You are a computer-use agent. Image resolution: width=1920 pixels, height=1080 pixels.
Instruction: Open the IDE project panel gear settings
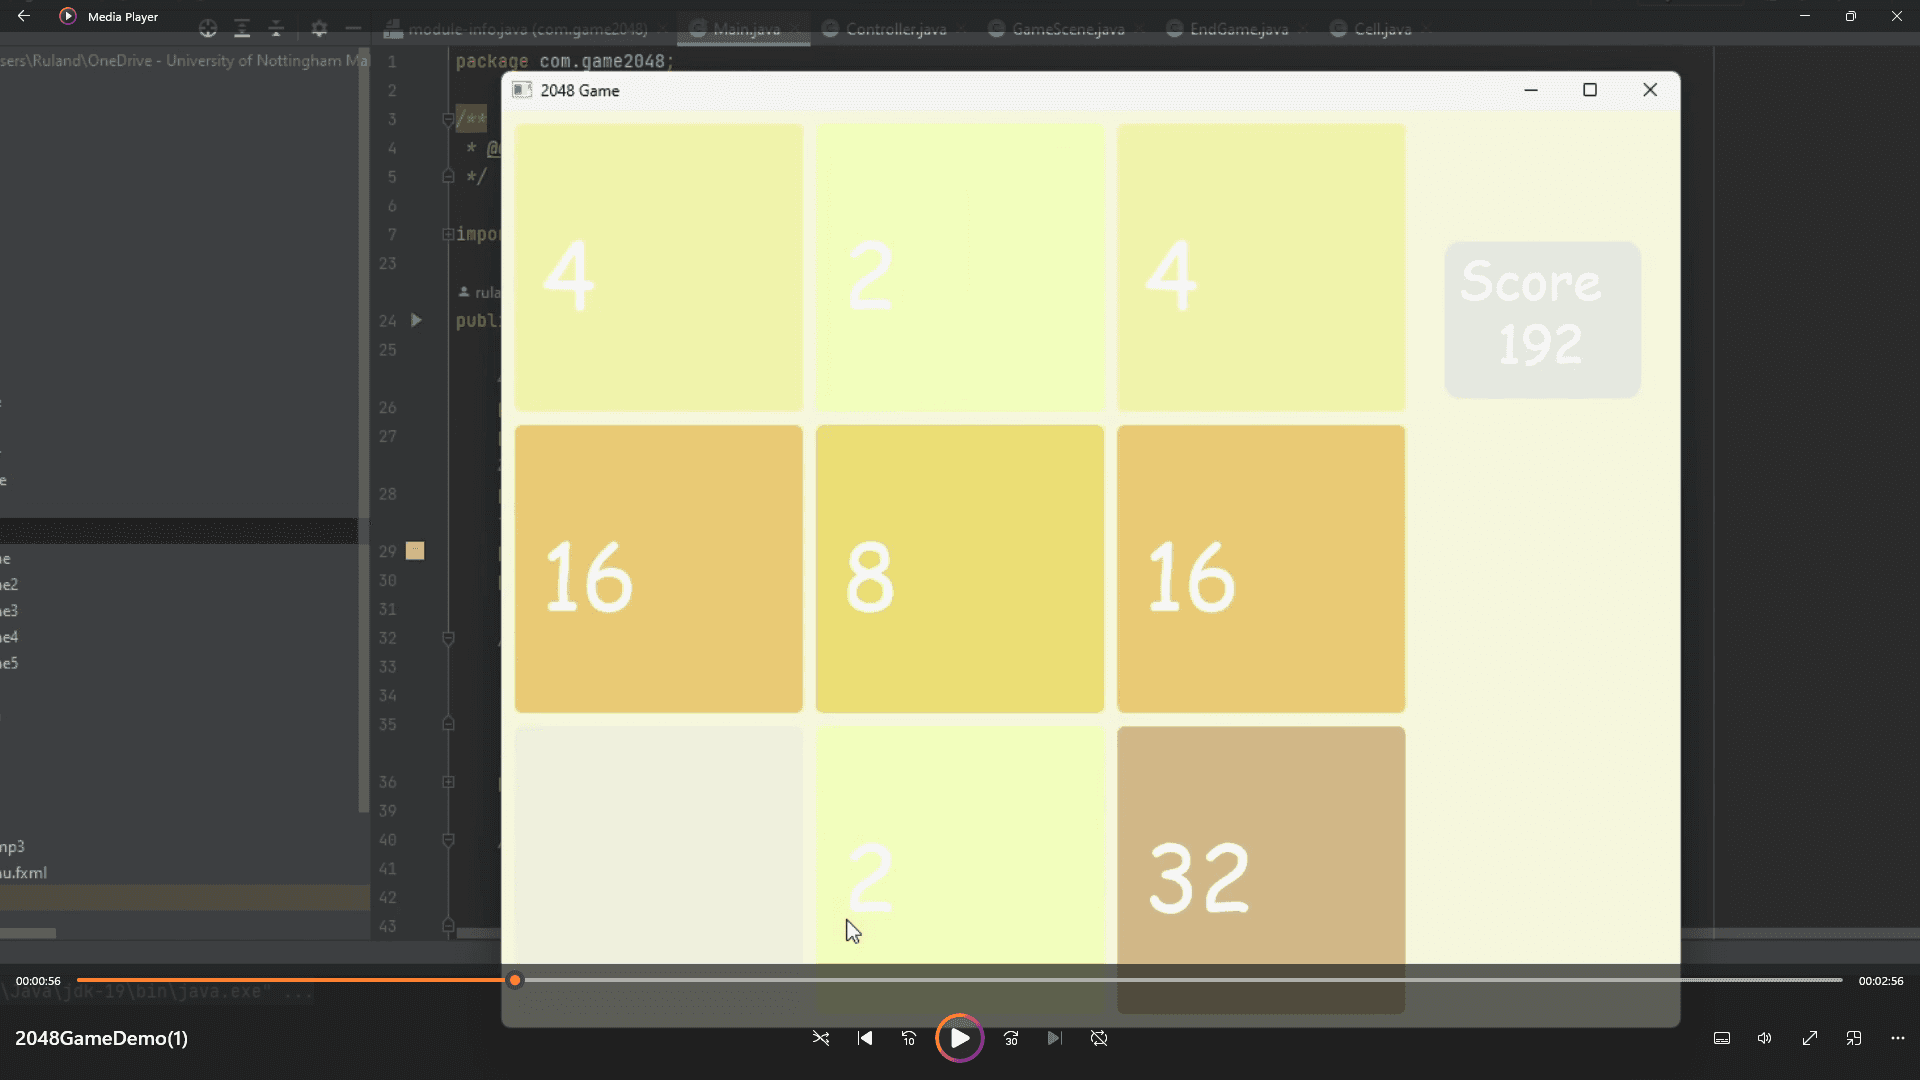[x=319, y=29]
